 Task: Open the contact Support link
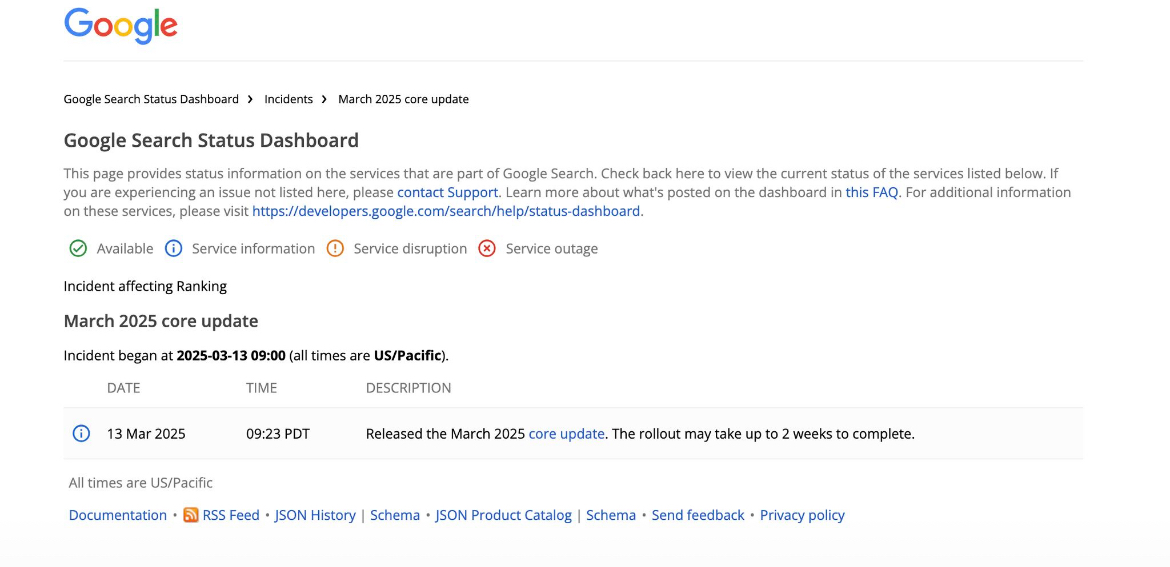[x=447, y=192]
